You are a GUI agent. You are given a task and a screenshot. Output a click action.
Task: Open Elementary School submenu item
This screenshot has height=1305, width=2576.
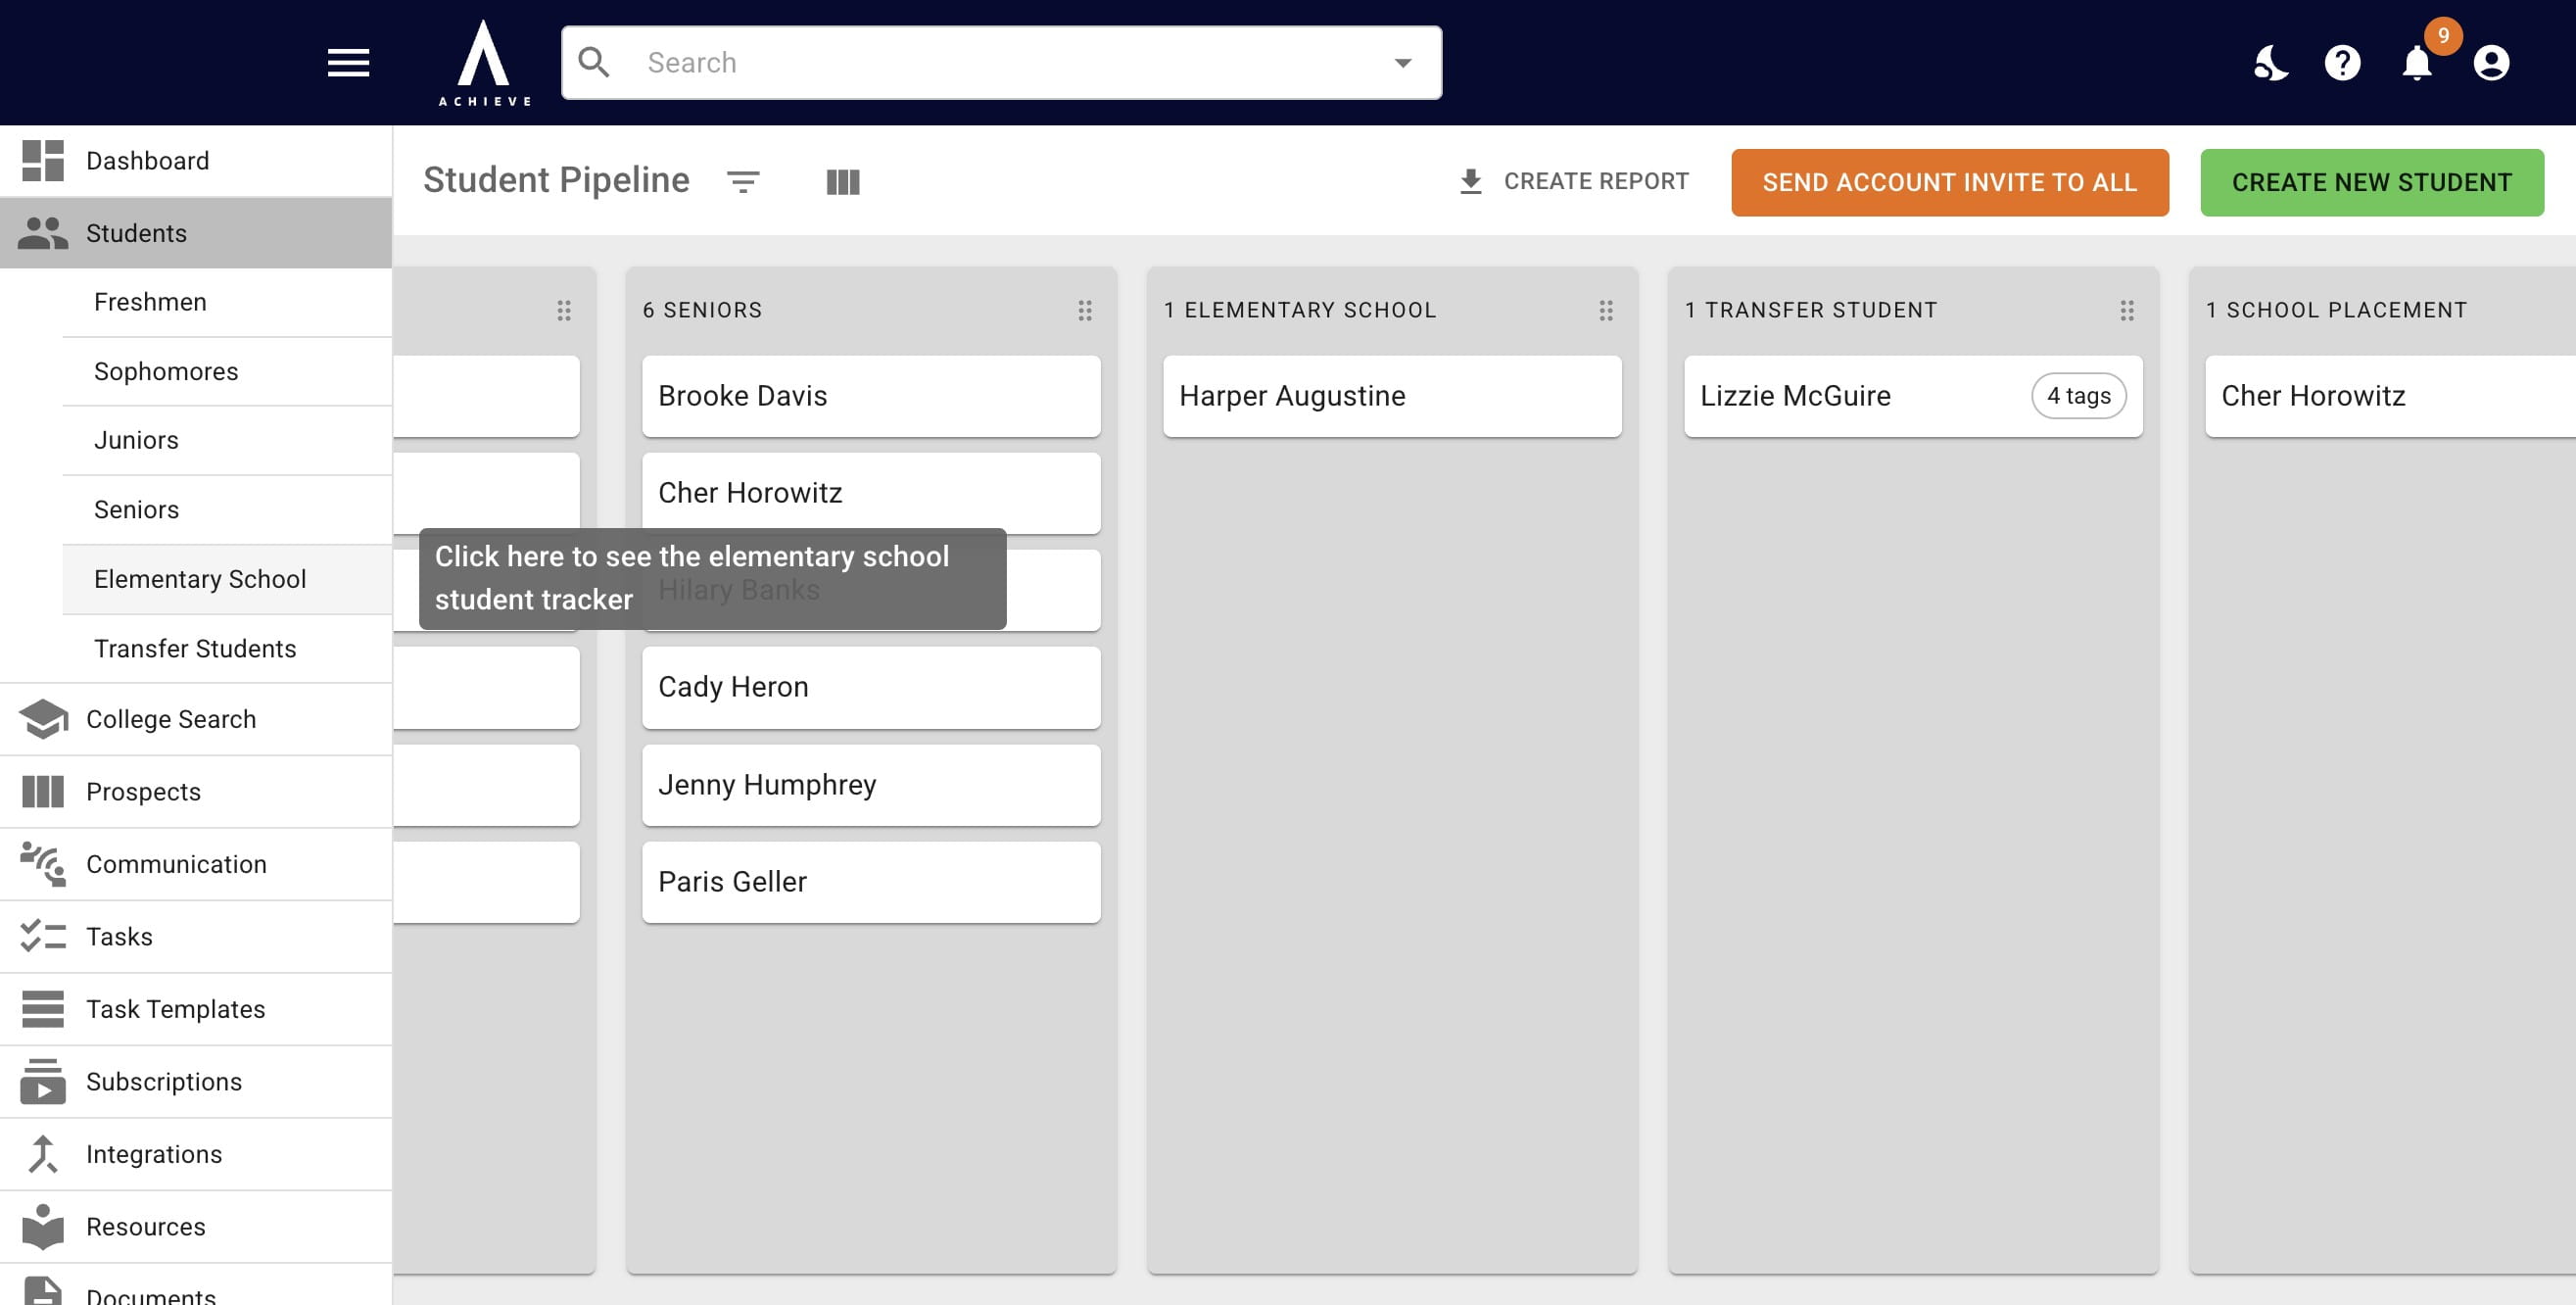[227, 579]
